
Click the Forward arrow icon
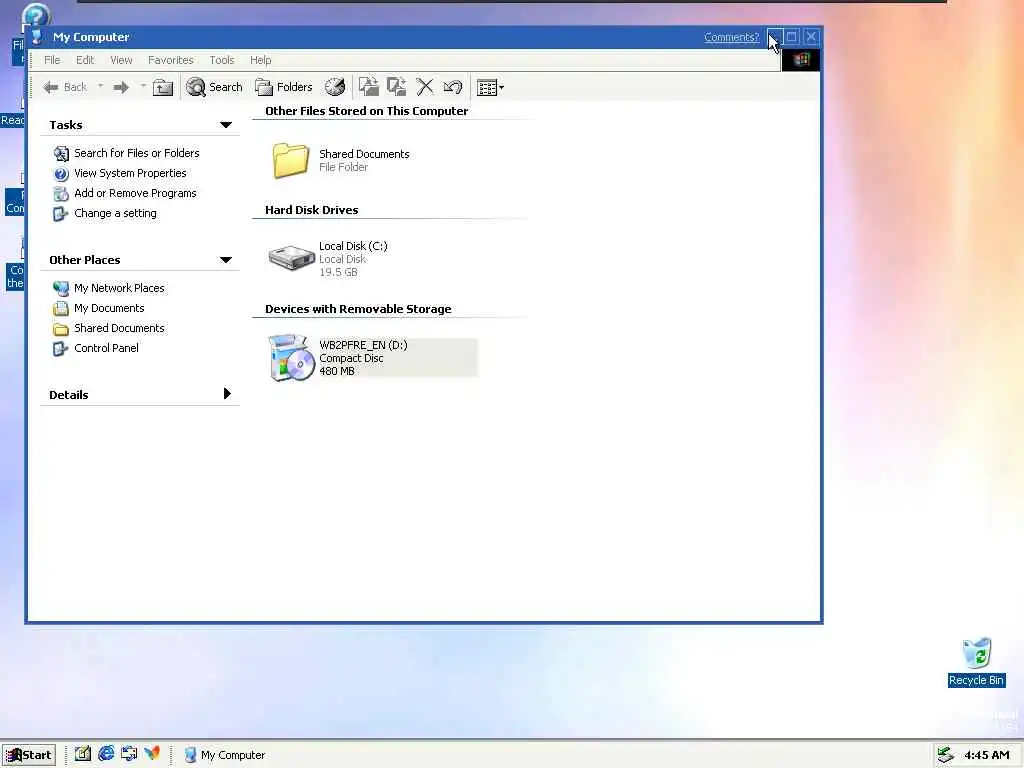point(121,87)
